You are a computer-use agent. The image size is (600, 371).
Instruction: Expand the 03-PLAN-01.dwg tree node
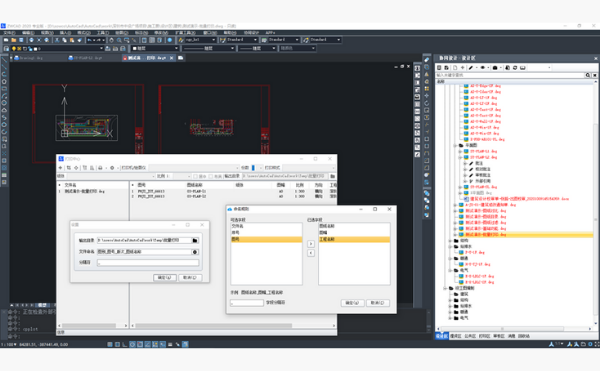tap(460, 151)
